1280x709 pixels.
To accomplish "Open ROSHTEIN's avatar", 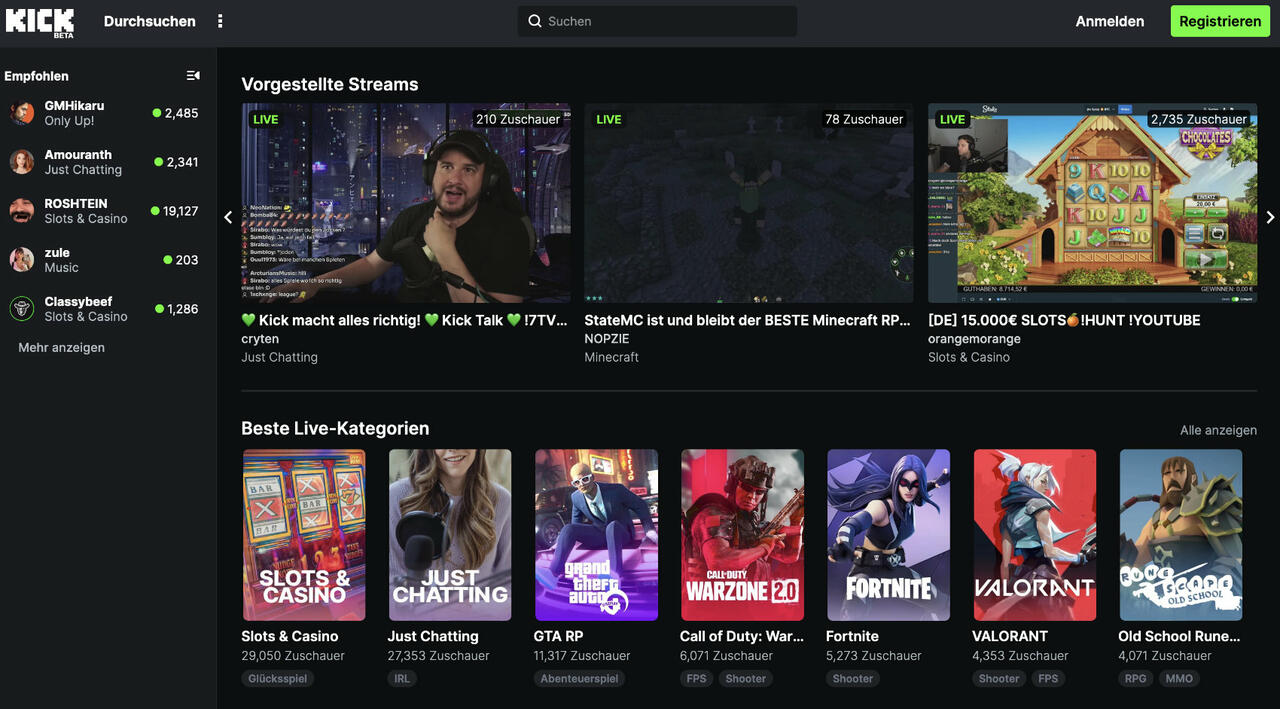I will [x=22, y=211].
